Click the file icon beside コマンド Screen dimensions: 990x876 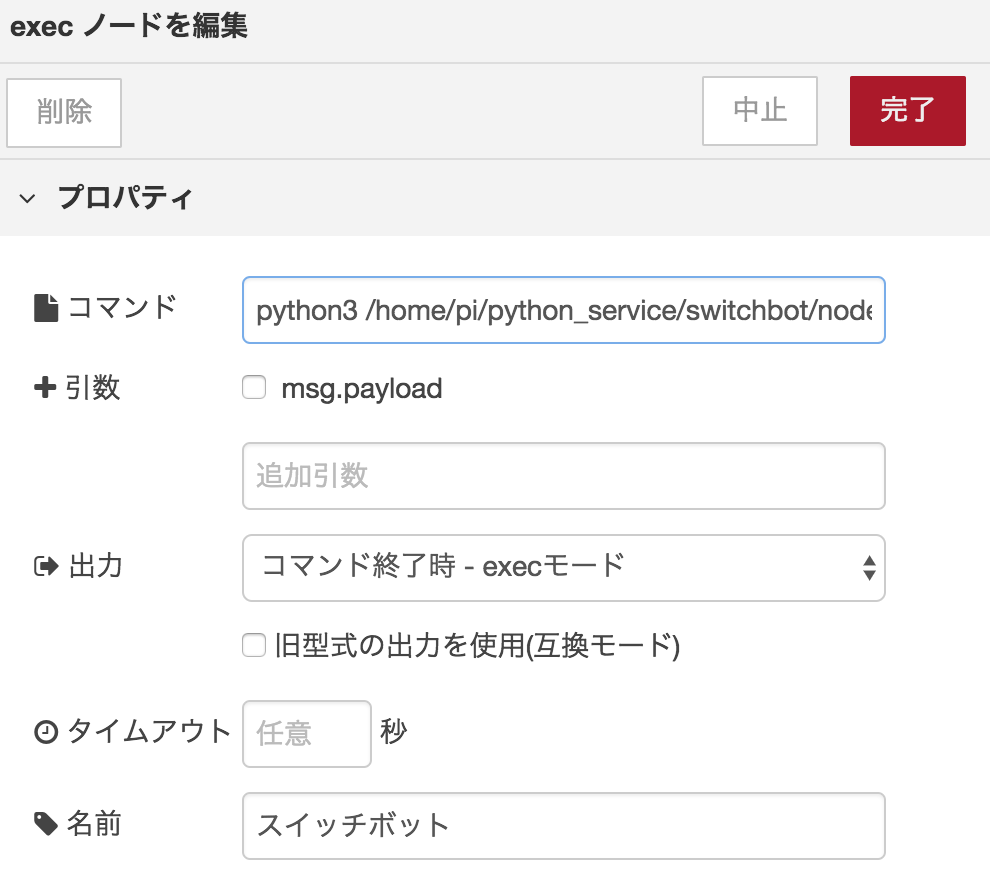46,309
